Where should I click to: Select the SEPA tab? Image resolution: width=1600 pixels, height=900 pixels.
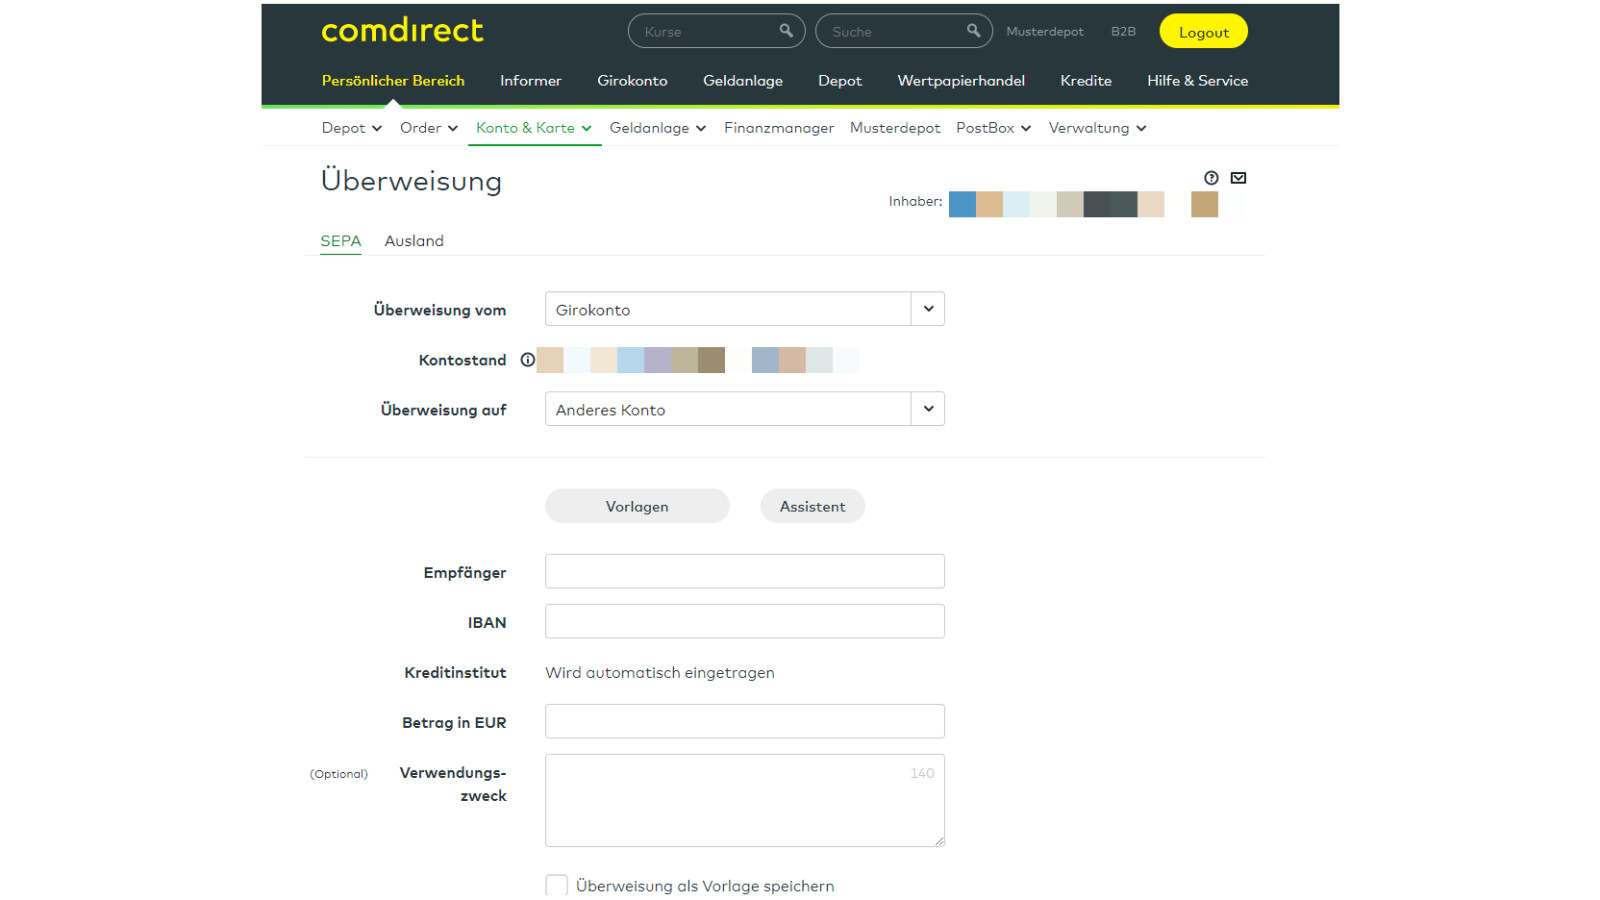(x=341, y=241)
